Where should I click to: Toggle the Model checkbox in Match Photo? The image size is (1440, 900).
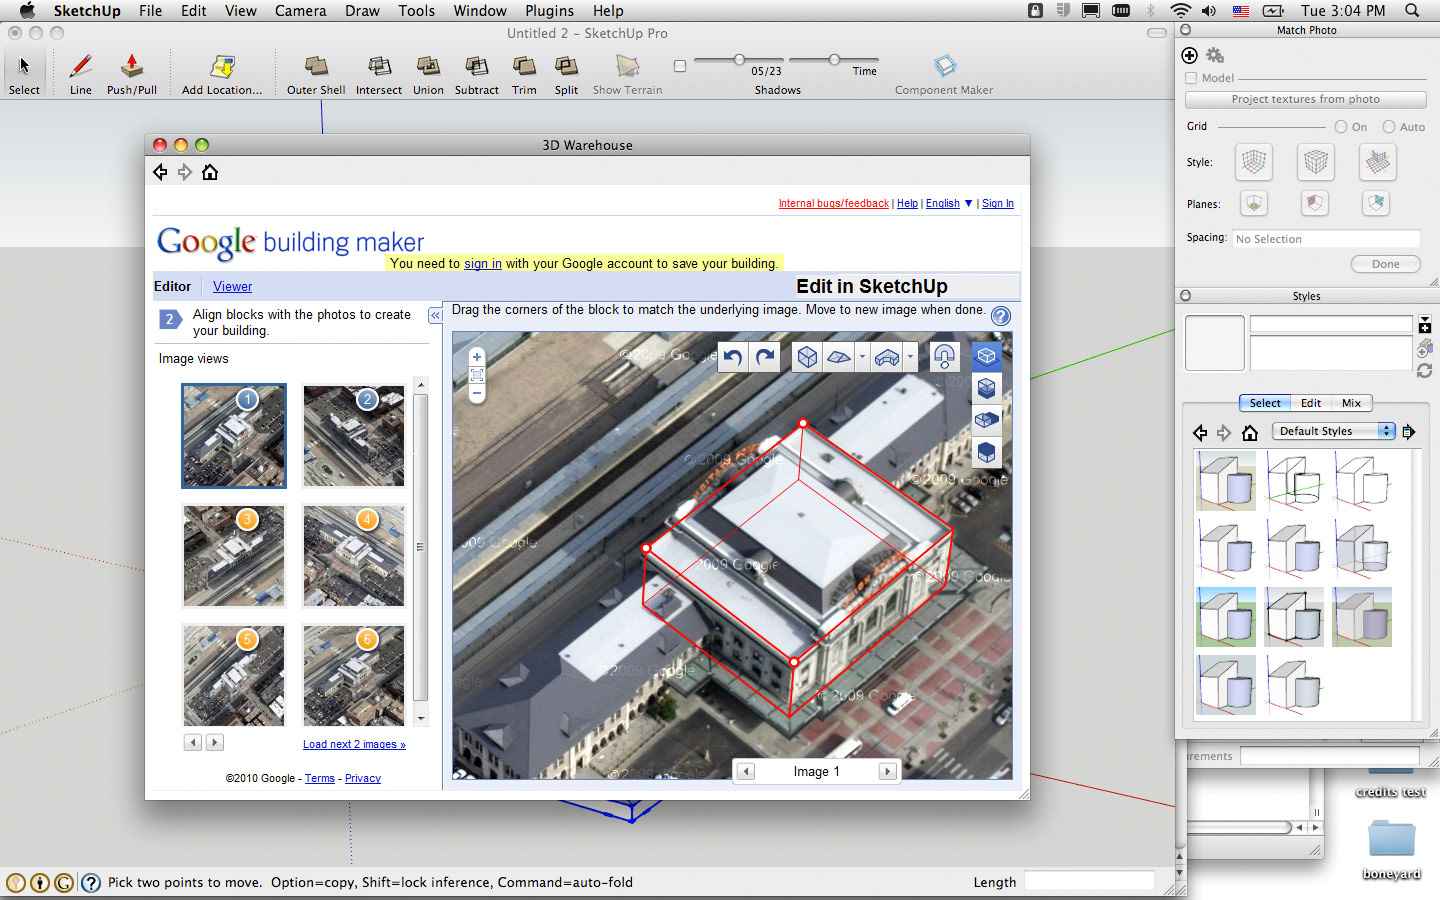click(1191, 78)
